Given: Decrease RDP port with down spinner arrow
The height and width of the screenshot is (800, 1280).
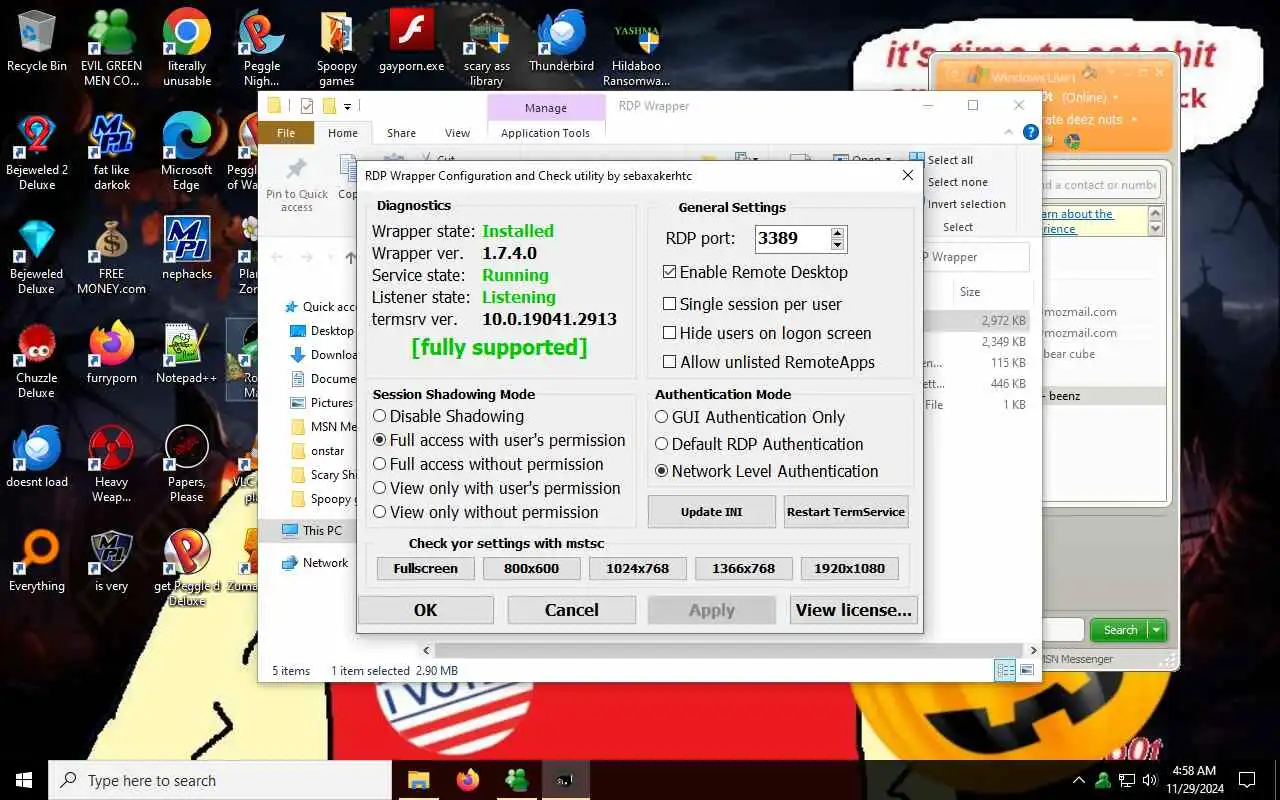Looking at the screenshot, I should 838,245.
